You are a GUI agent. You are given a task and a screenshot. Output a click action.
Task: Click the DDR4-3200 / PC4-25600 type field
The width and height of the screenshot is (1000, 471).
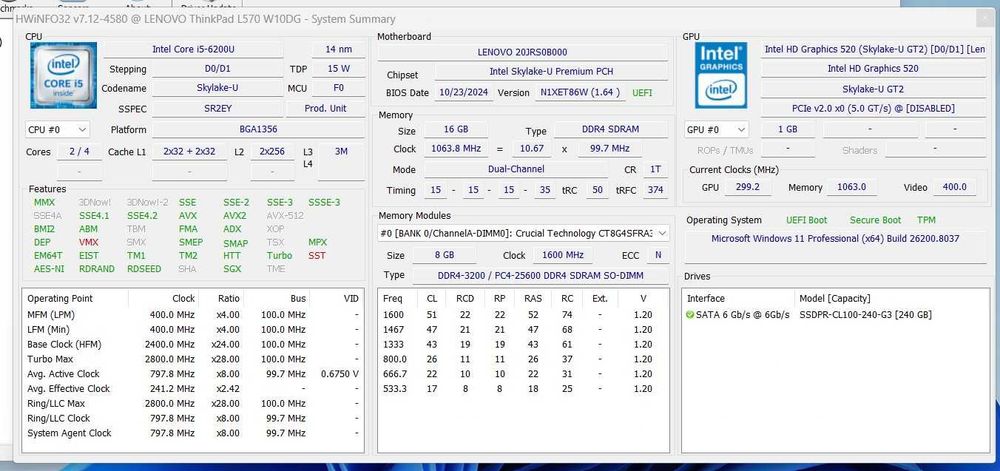(540, 275)
